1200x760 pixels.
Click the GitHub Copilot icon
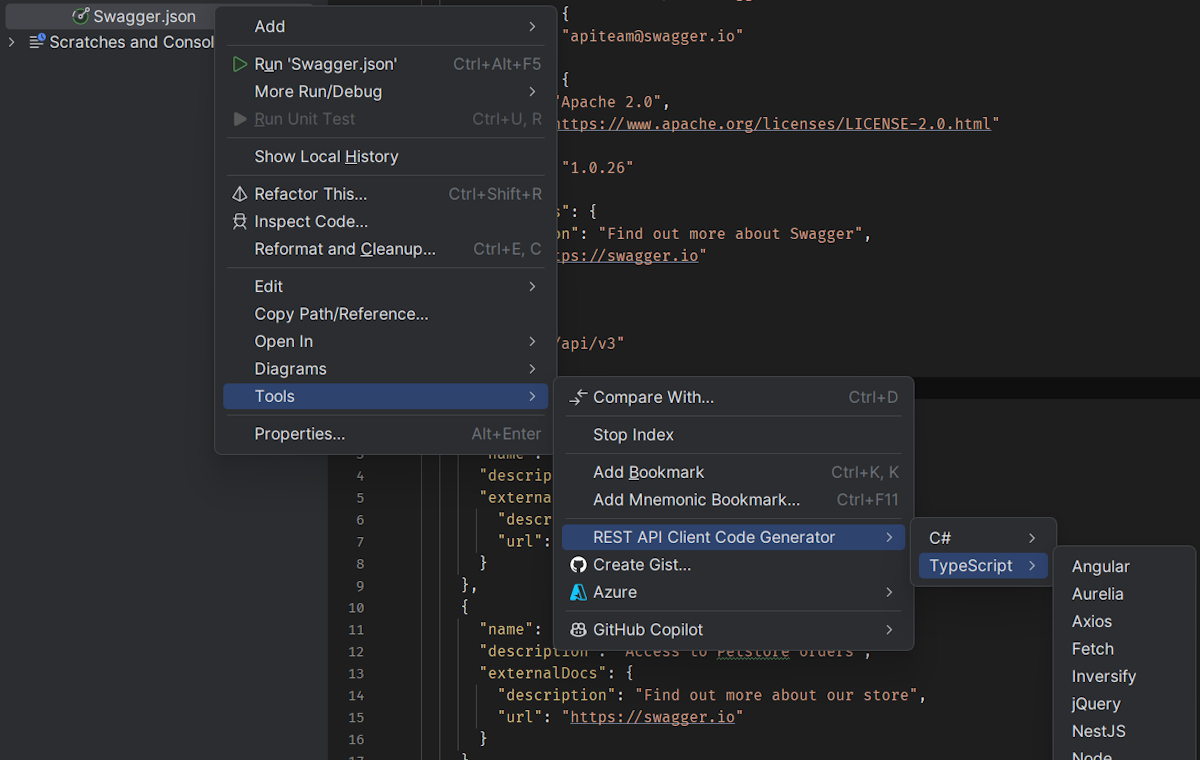click(x=578, y=630)
